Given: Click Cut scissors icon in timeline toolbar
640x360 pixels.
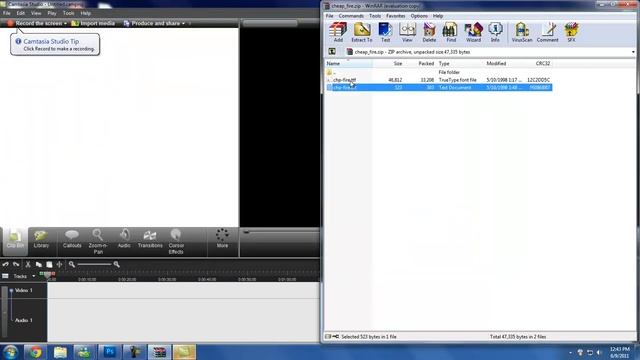Looking at the screenshot, I should pyautogui.click(x=28, y=264).
